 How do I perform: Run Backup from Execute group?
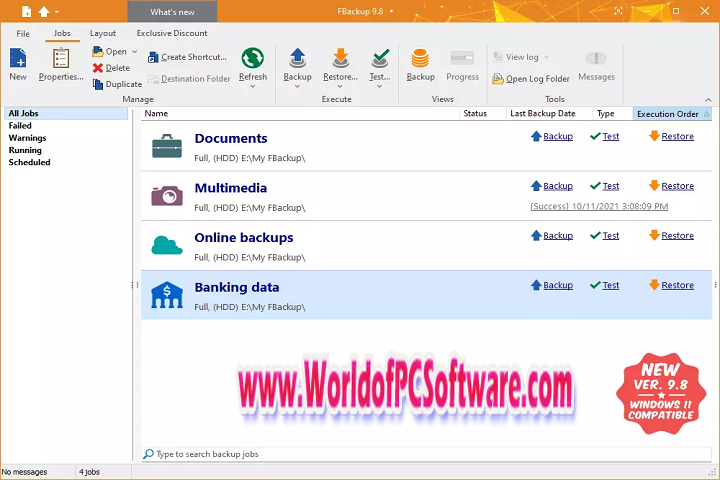pyautogui.click(x=297, y=64)
